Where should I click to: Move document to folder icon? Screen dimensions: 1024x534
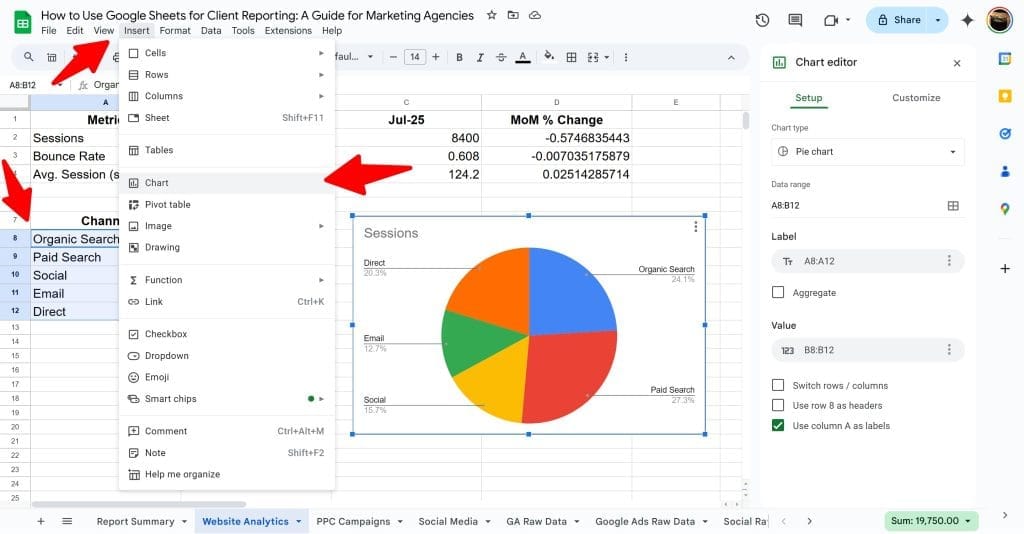(513, 15)
